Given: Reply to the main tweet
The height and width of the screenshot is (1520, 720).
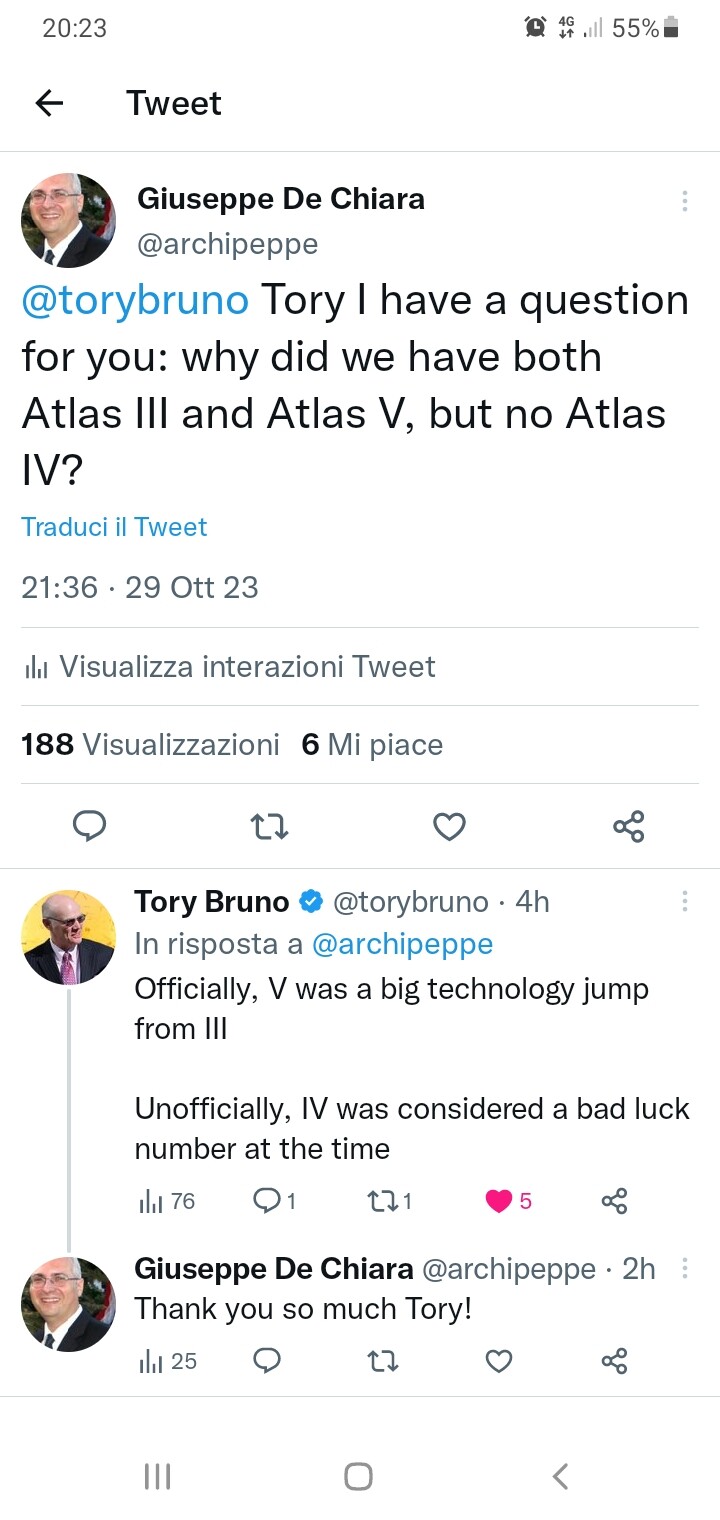Looking at the screenshot, I should [90, 826].
